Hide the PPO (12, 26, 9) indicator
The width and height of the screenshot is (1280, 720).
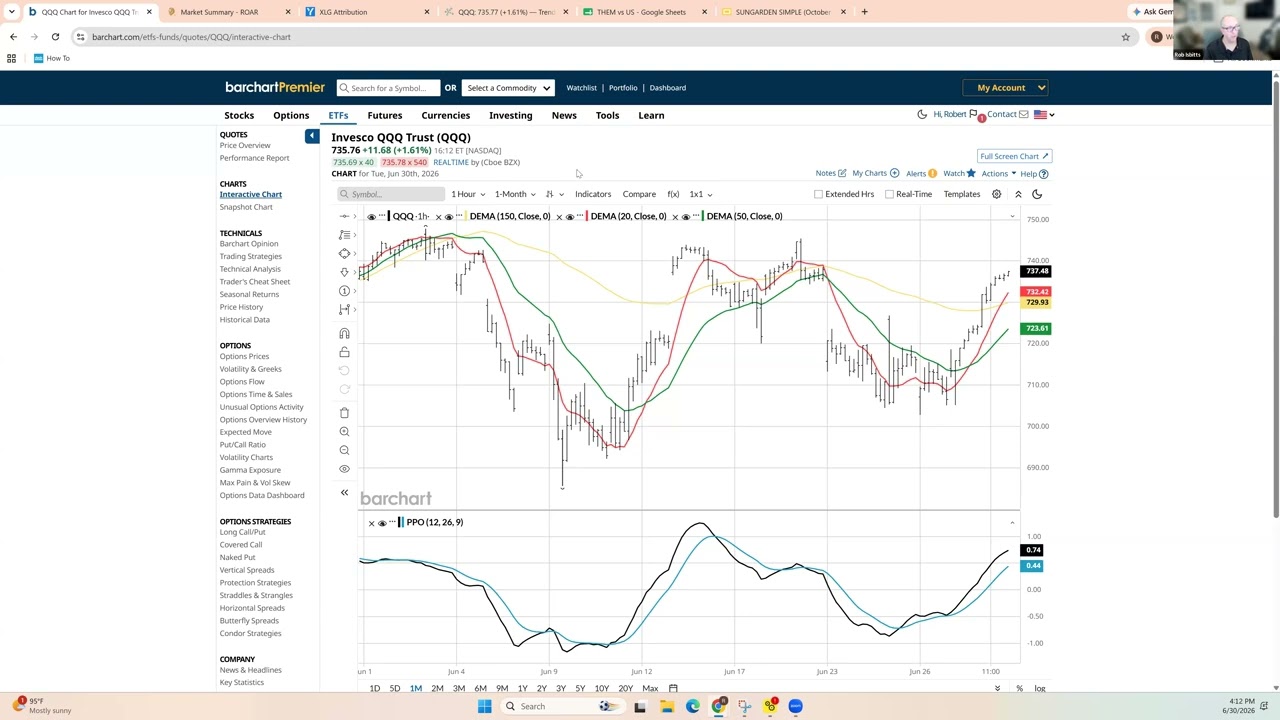click(382, 523)
